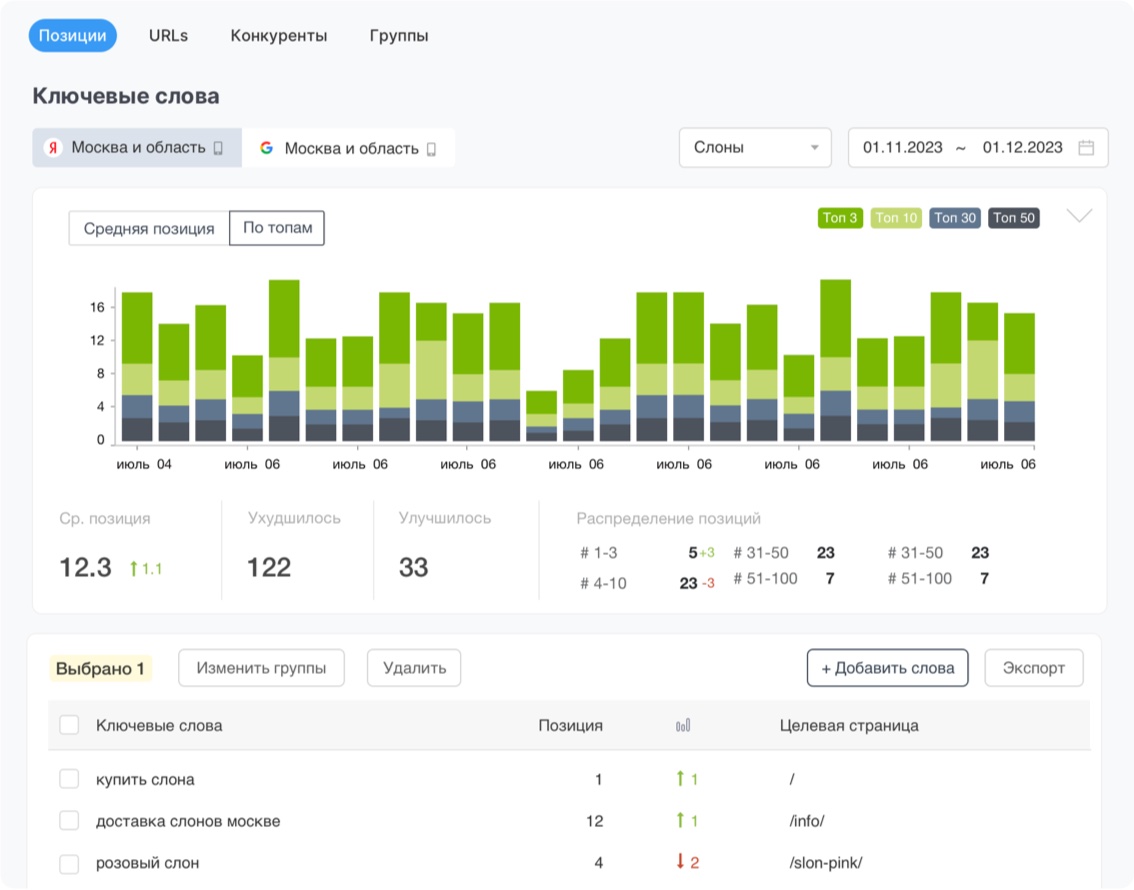1134x890 pixels.
Task: Check the купить слона keyword checkbox
Action: 69,779
